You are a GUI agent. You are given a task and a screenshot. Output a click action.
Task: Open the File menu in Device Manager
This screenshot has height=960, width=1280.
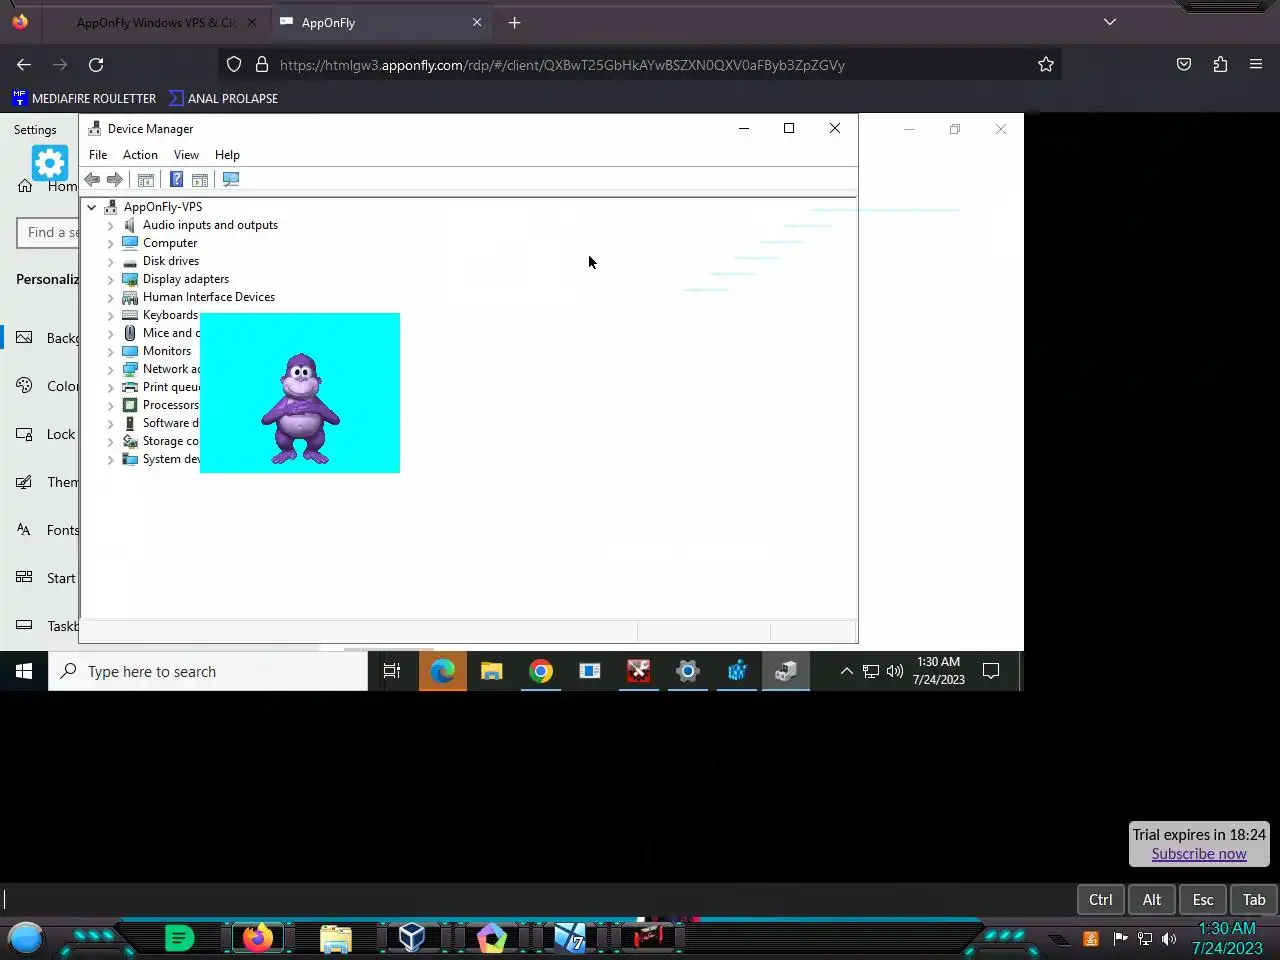coord(98,155)
